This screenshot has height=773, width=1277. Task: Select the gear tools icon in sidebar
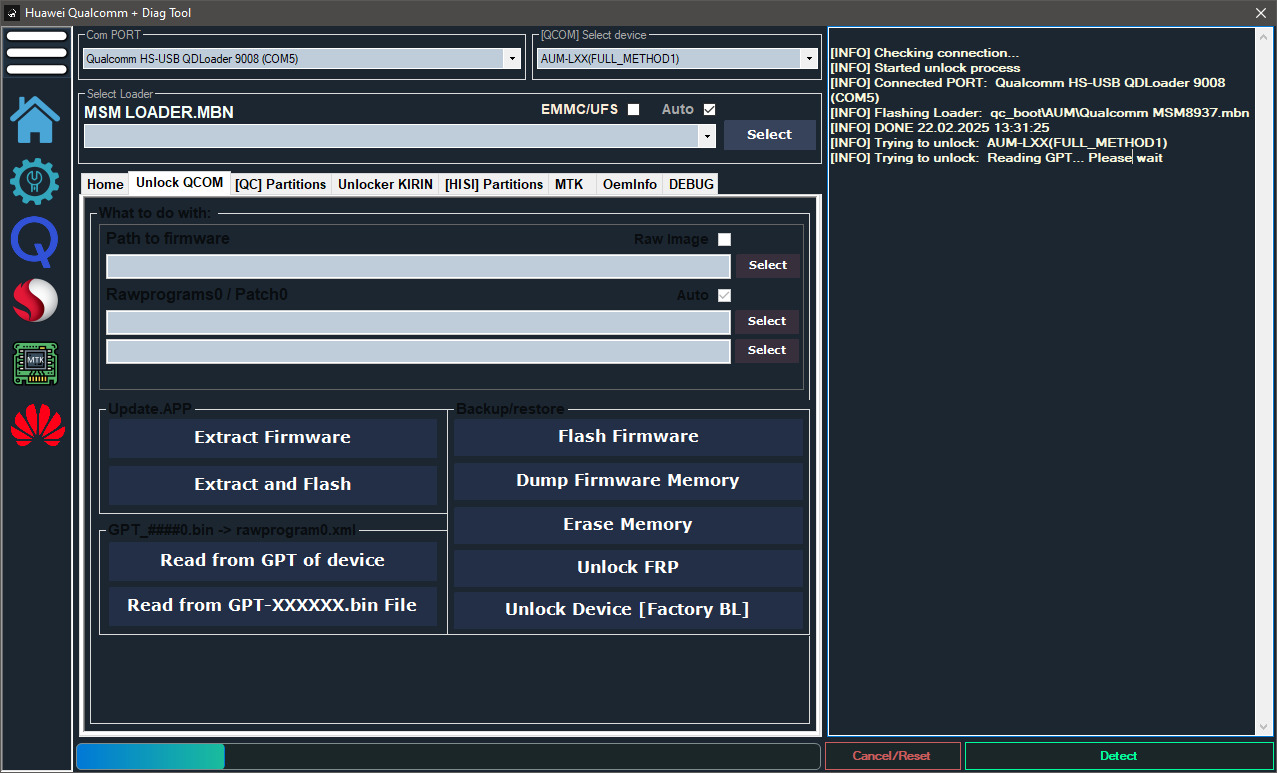pos(35,181)
